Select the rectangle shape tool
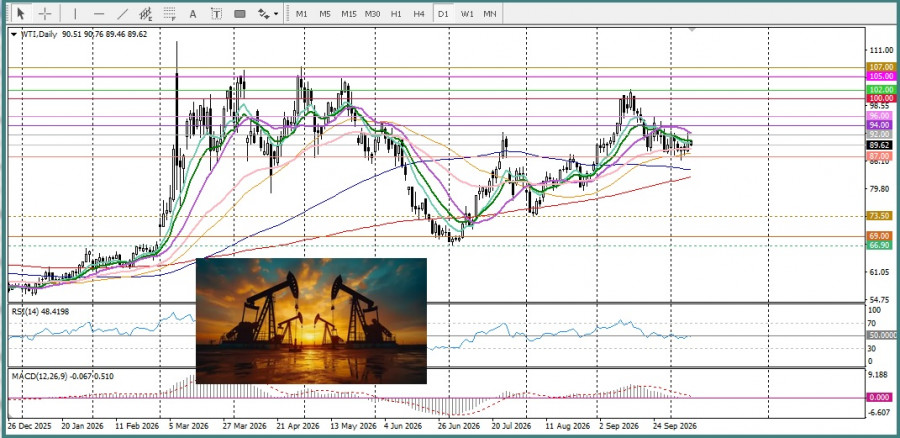This screenshot has width=900, height=438. (x=239, y=14)
